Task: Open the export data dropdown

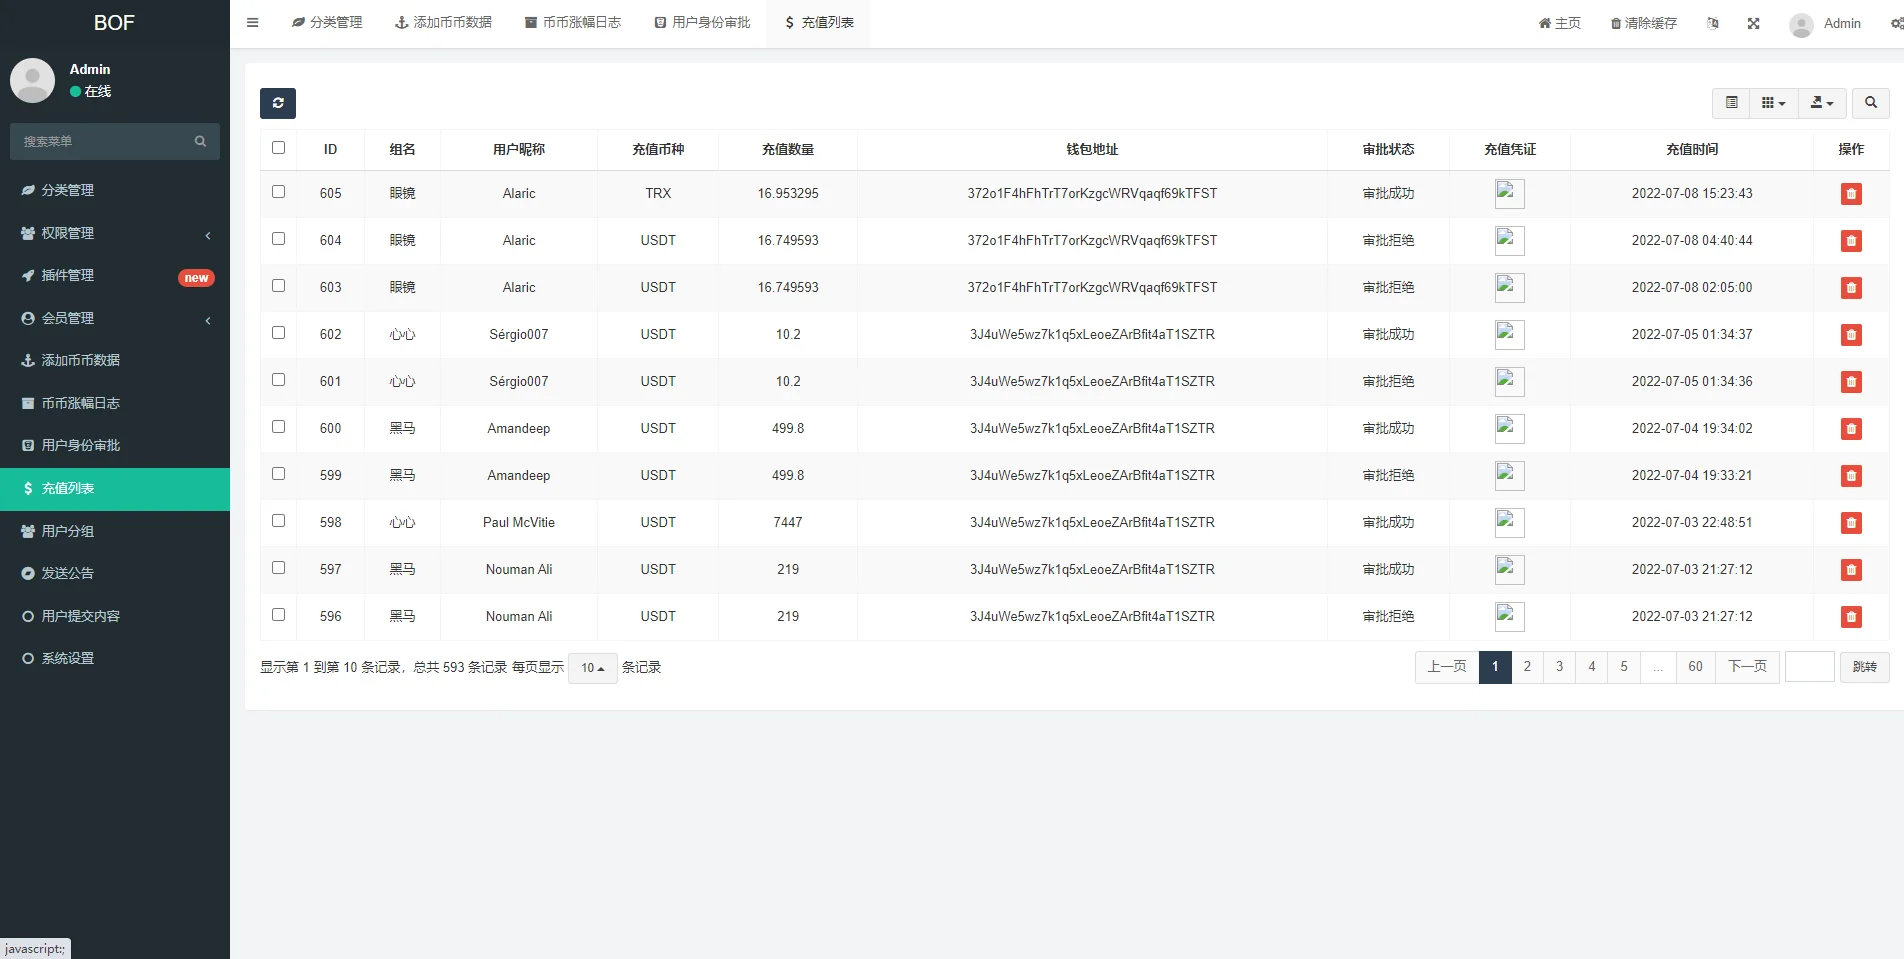Action: click(1822, 103)
